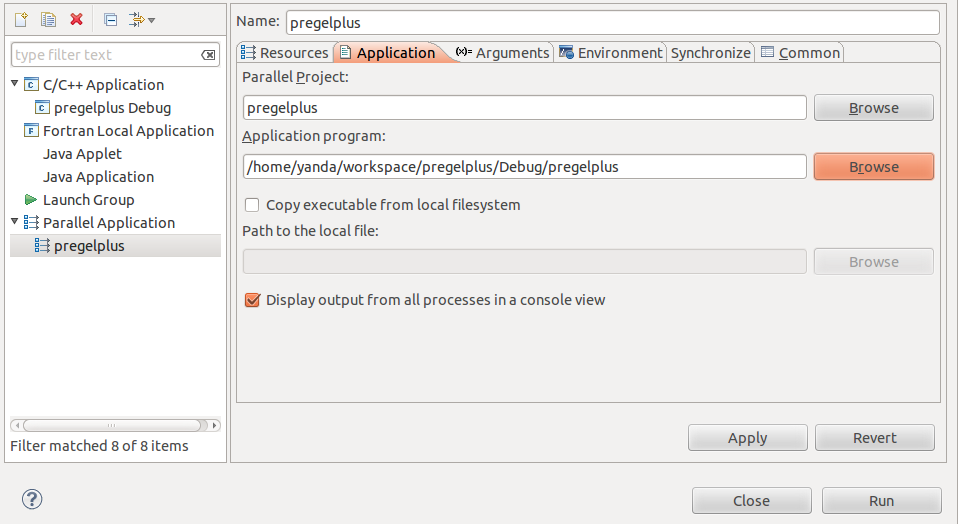Open the Environment tab
This screenshot has width=958, height=524.
[610, 53]
